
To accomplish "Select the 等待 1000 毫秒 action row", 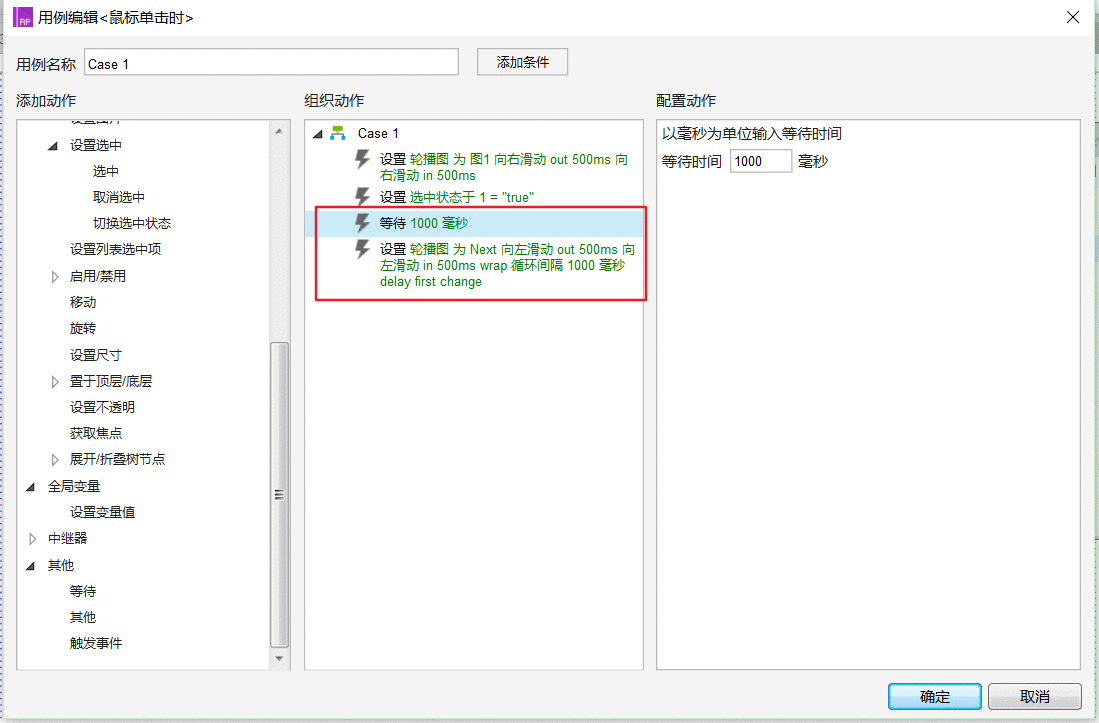I will pyautogui.click(x=475, y=223).
